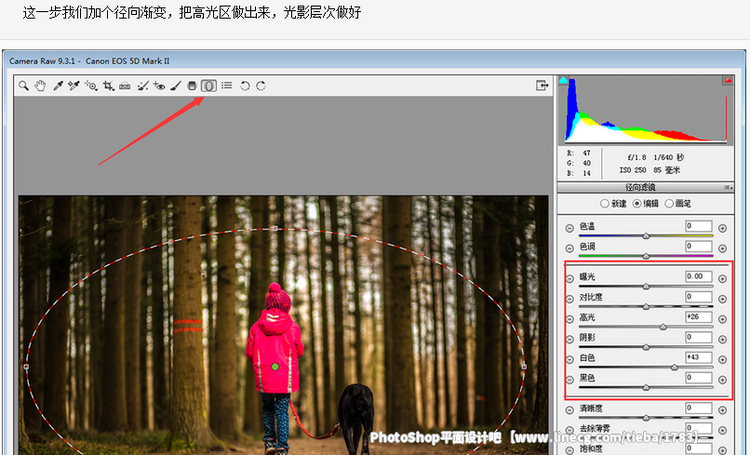The width and height of the screenshot is (750, 455).
Task: Click the 对比度 value field
Action: pyautogui.click(x=698, y=297)
